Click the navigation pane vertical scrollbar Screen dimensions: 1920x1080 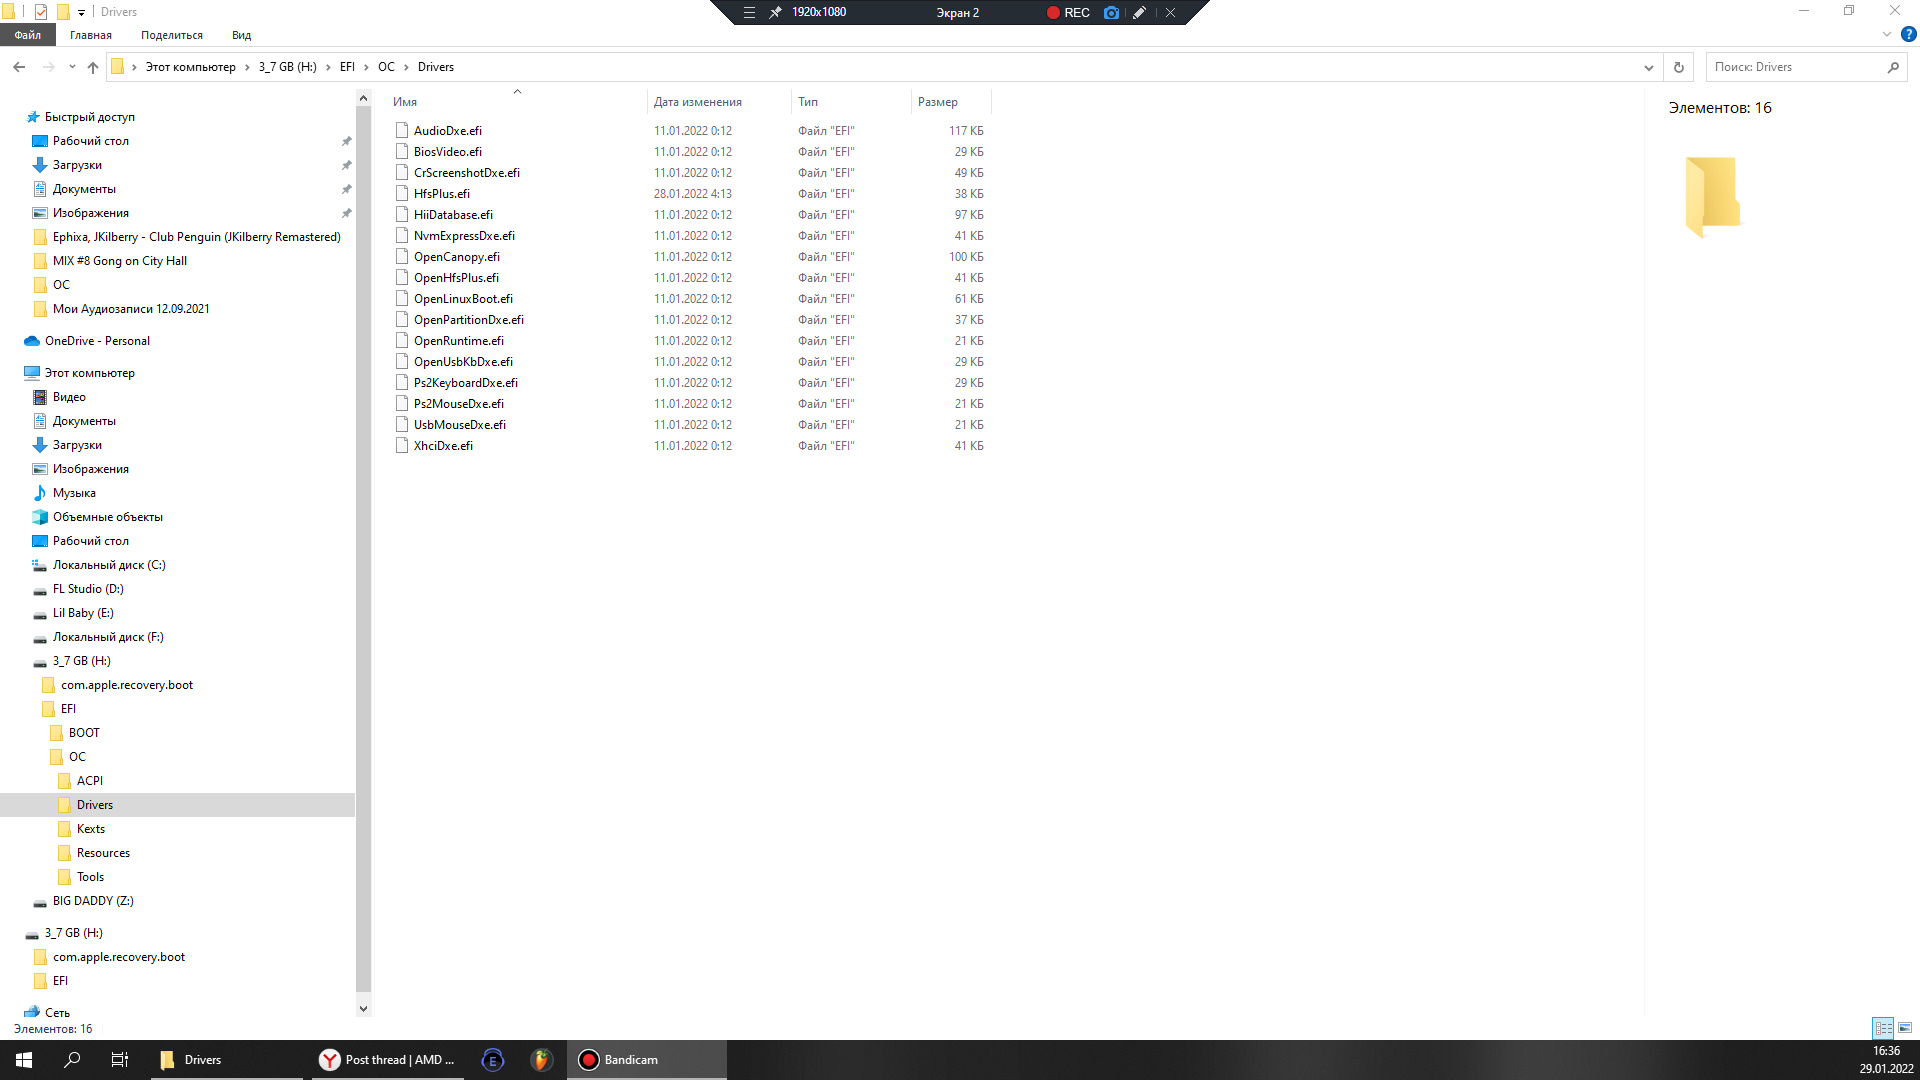[363, 550]
